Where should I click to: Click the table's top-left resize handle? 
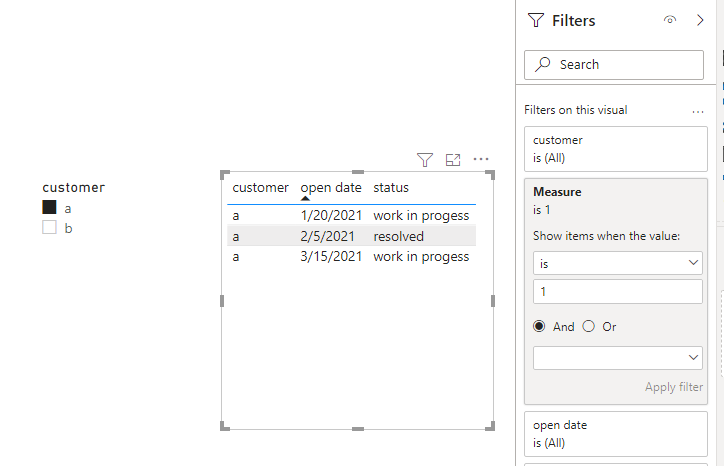click(225, 175)
